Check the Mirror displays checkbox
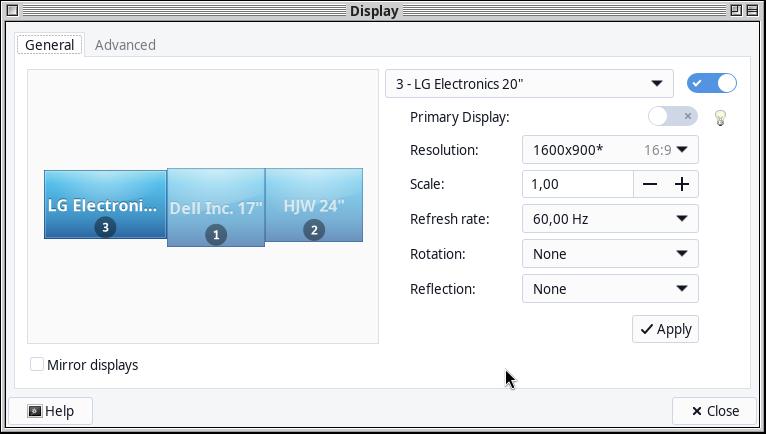 click(x=37, y=364)
